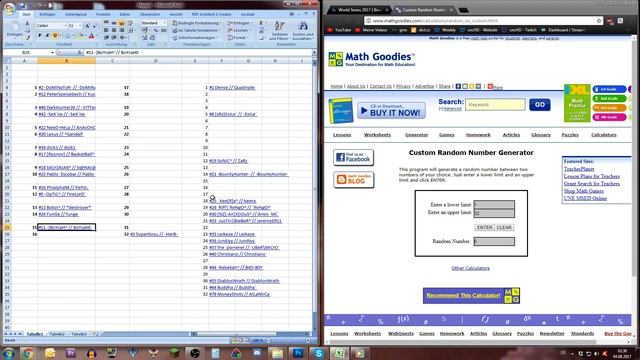Screen dimensions: 640x360
Task: Click the lower limit input field
Action: (x=494, y=204)
